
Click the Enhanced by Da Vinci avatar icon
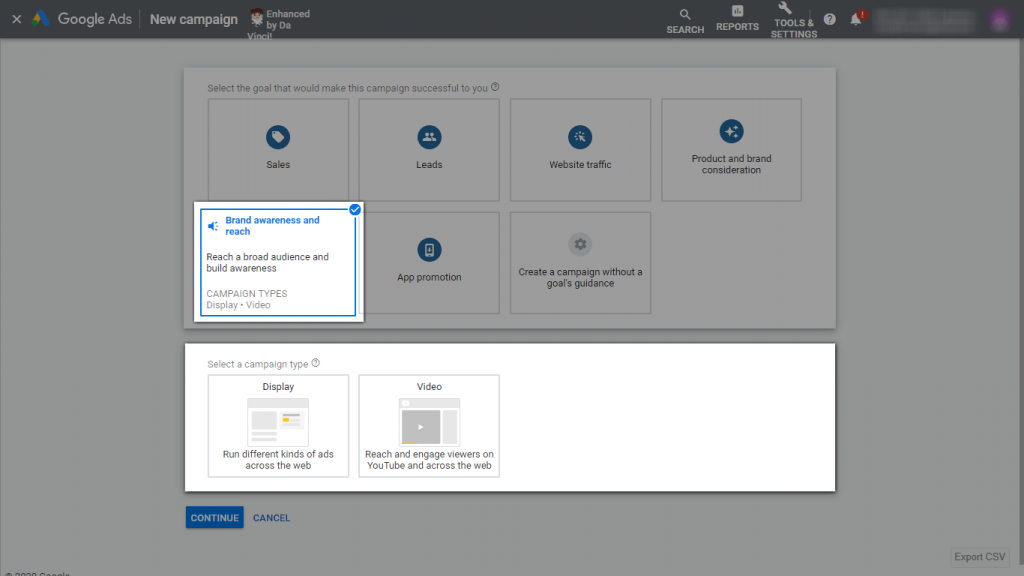click(x=257, y=18)
